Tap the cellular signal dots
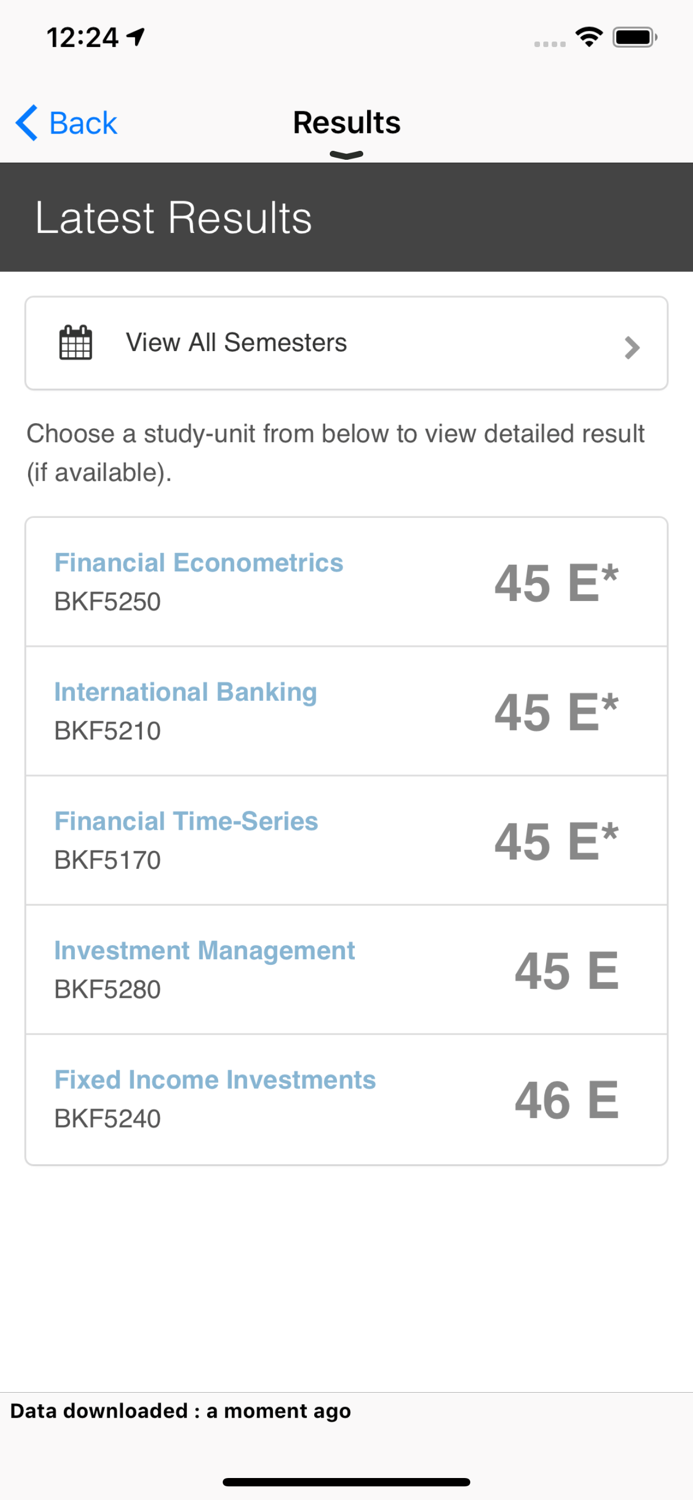Screen dimensions: 693x1500 549,43
